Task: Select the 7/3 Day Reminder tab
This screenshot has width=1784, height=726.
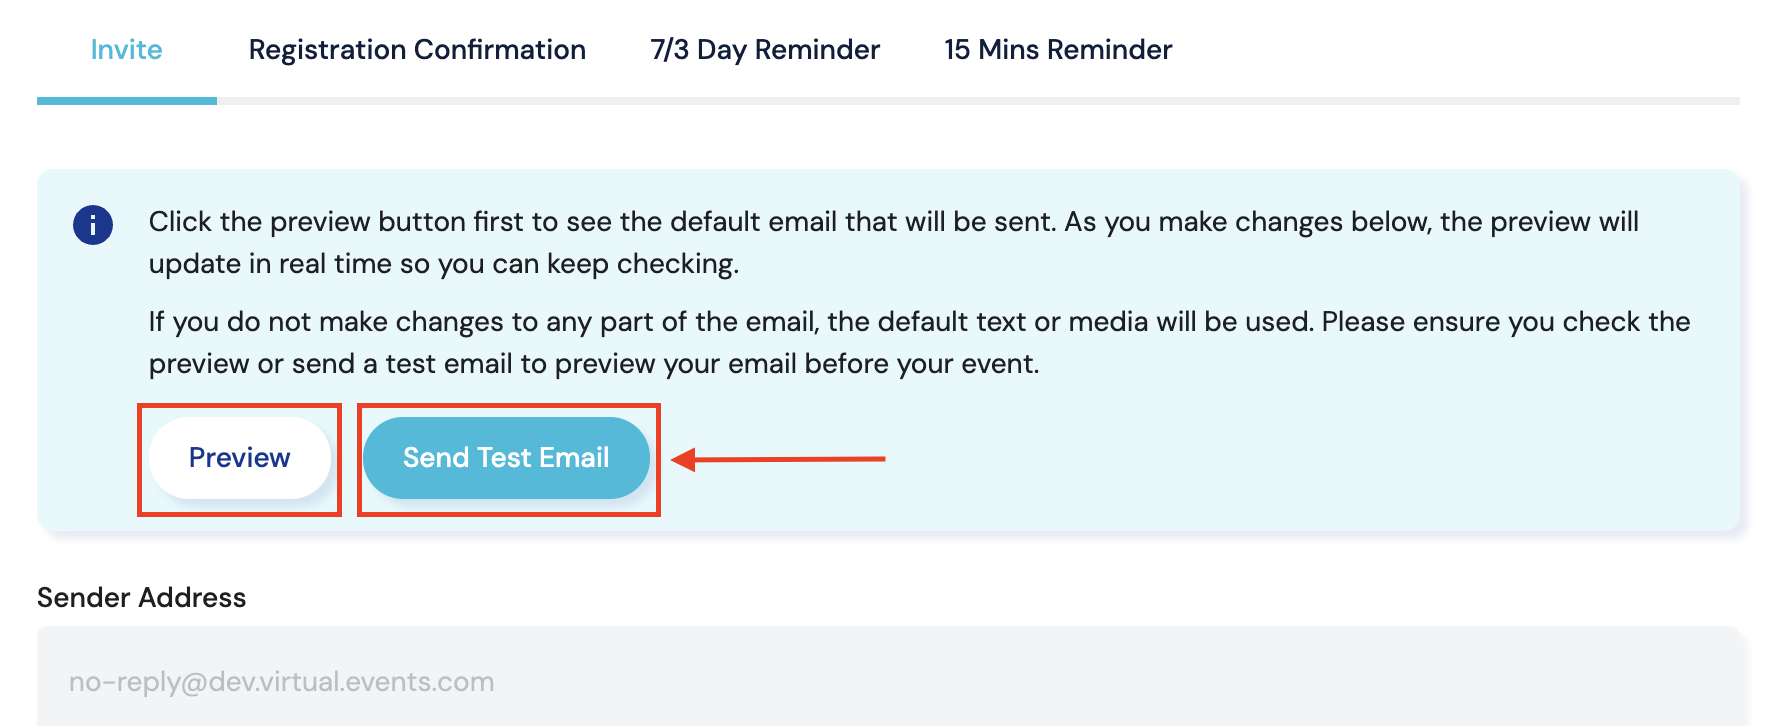Action: pos(765,50)
